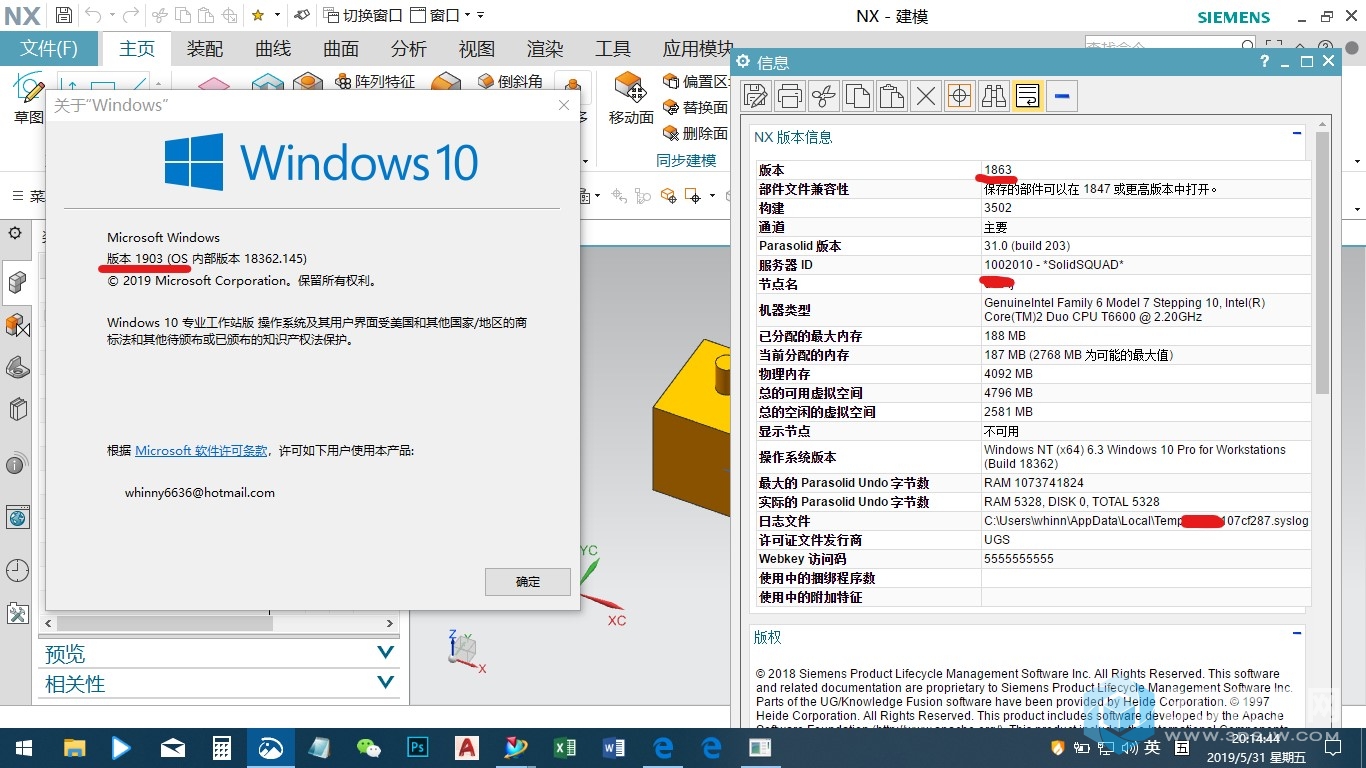The width and height of the screenshot is (1366, 768).
Task: Click the Save icon in NX quick access toolbar
Action: click(63, 15)
